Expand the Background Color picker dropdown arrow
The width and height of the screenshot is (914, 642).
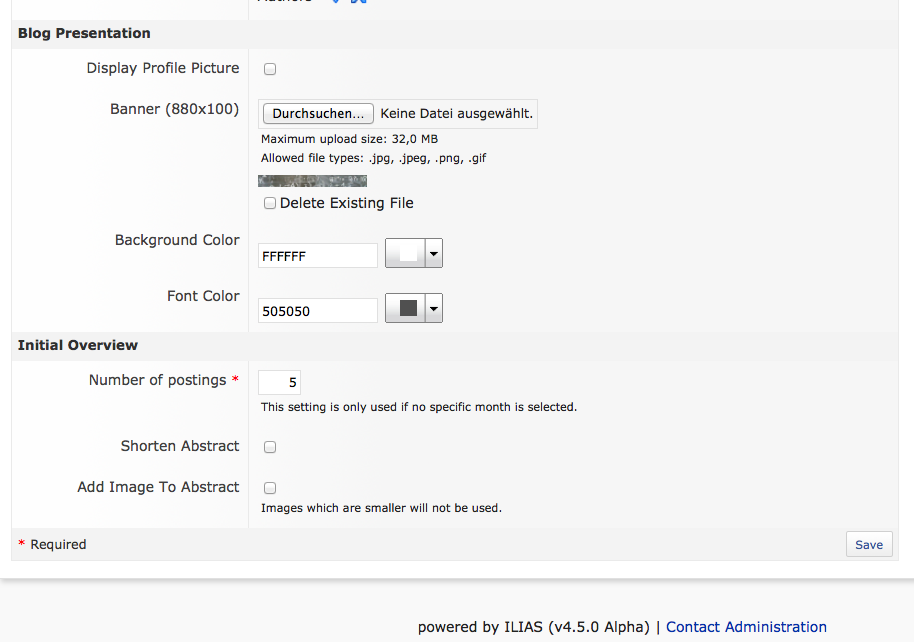click(x=434, y=254)
